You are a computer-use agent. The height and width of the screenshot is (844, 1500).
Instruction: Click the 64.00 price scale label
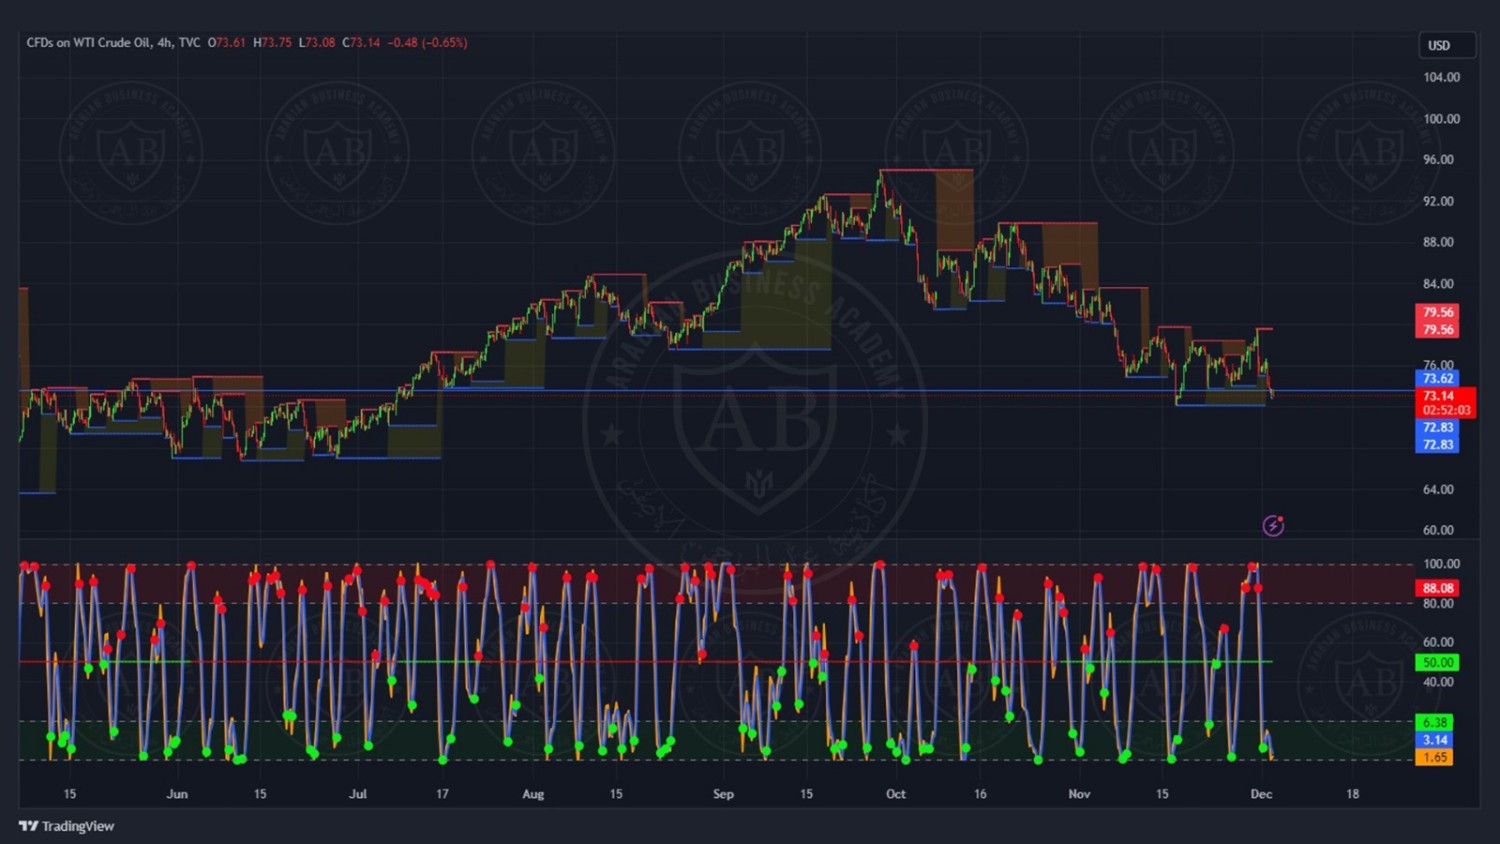(x=1438, y=489)
